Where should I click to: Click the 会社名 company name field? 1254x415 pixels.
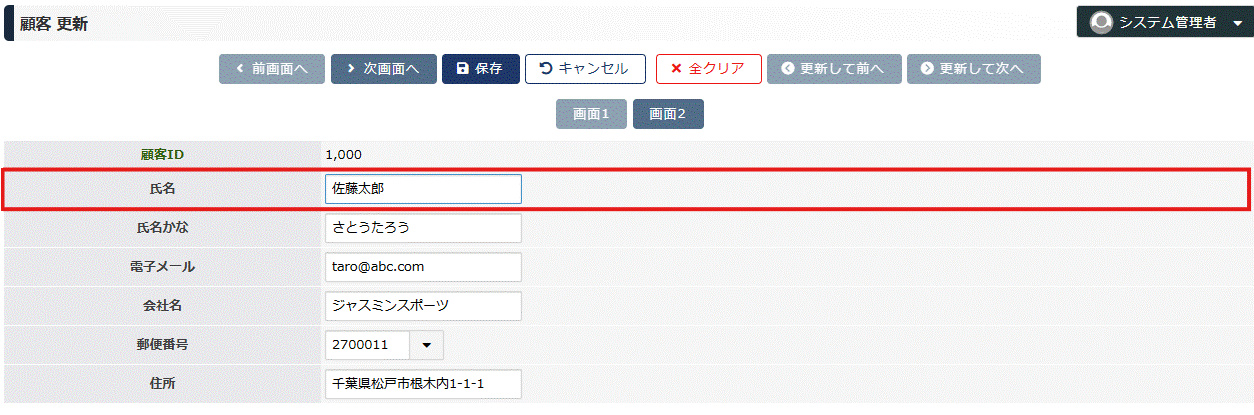coord(423,306)
